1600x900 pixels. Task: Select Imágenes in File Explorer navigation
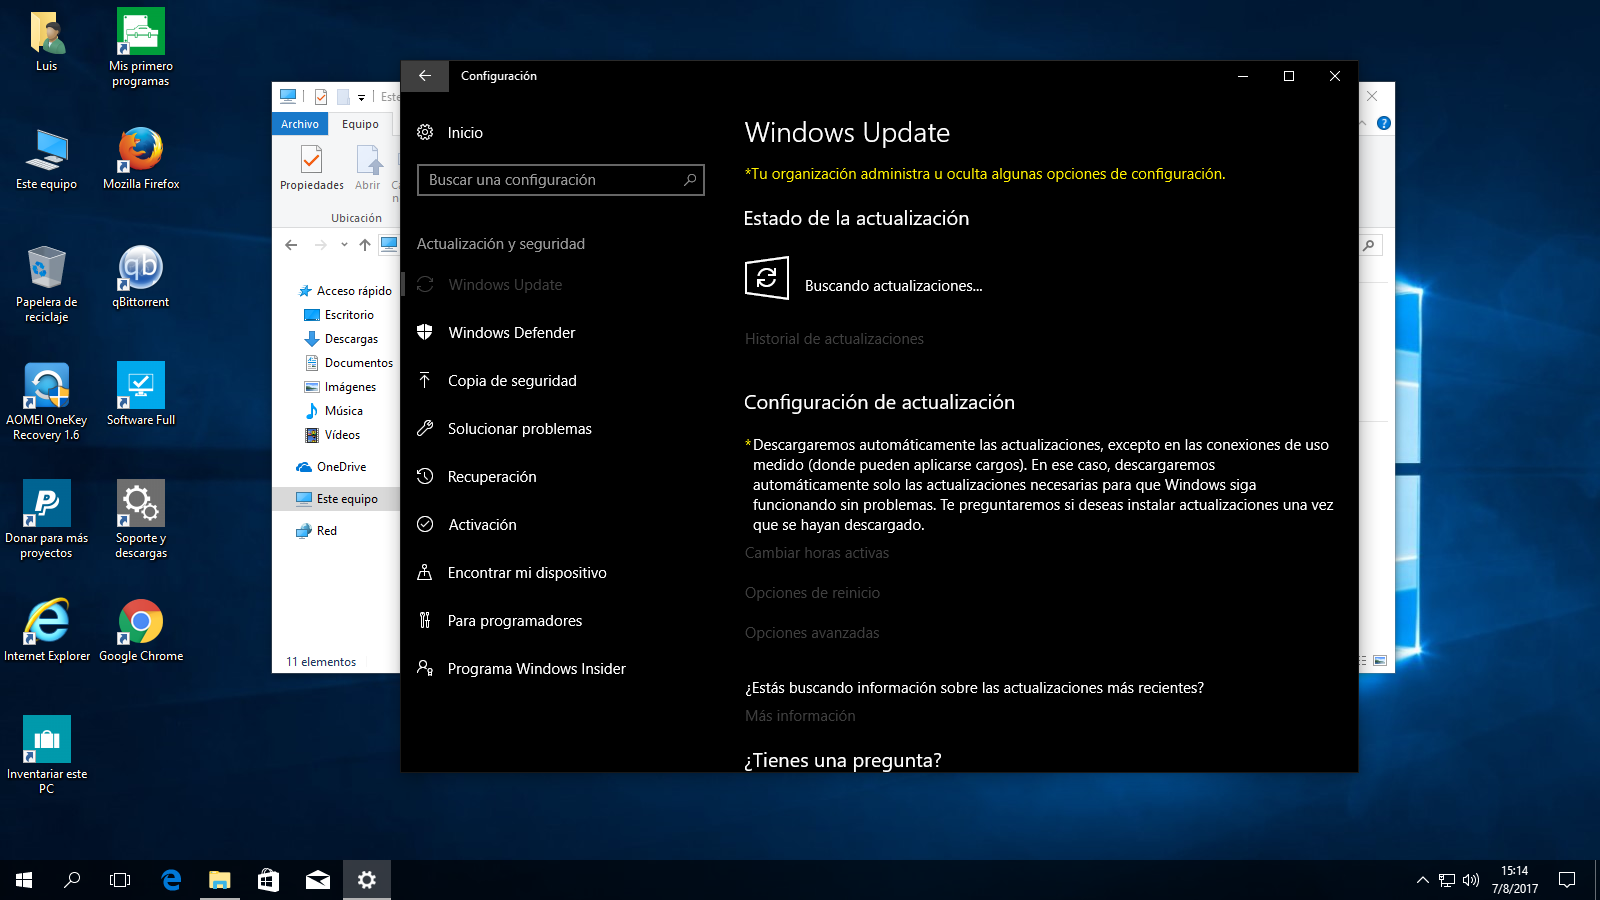coord(340,387)
